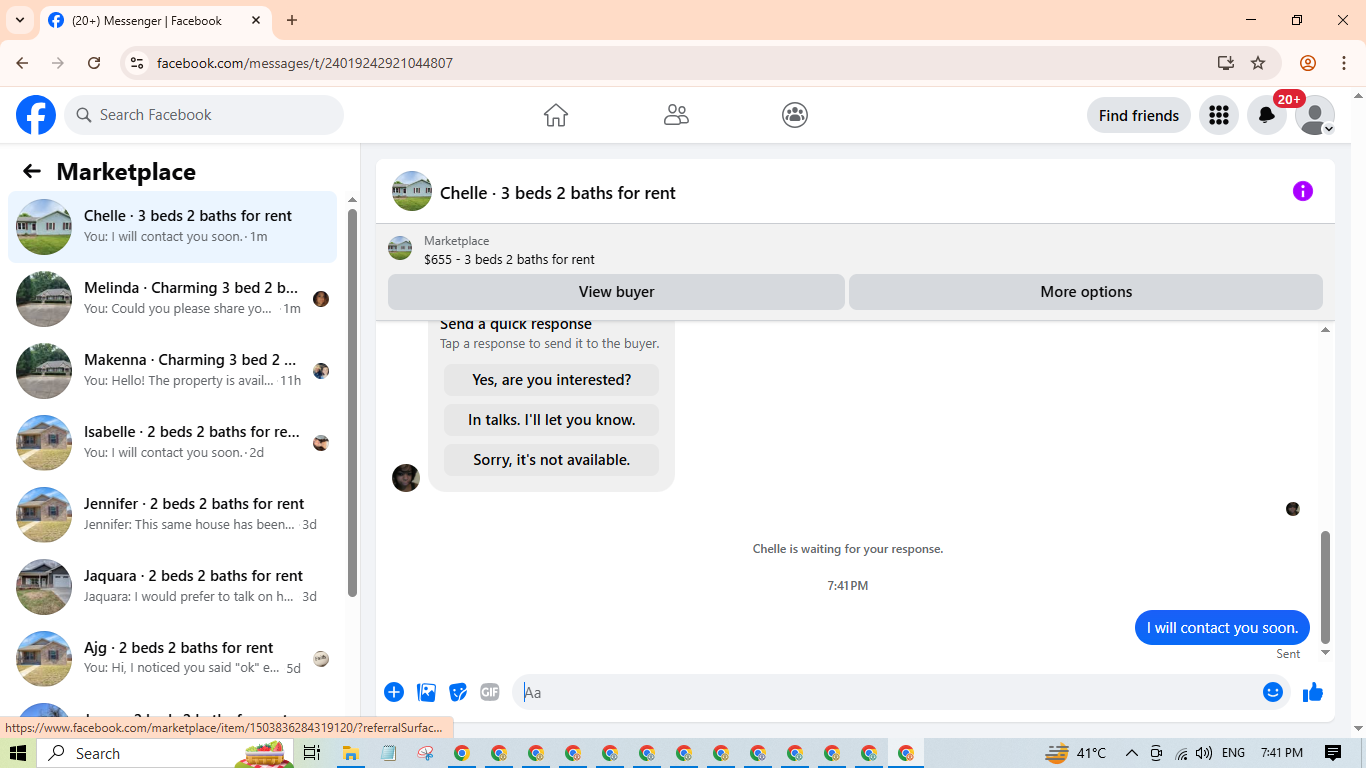
Task: Click the chat scrollbar thumb
Action: tap(1326, 587)
